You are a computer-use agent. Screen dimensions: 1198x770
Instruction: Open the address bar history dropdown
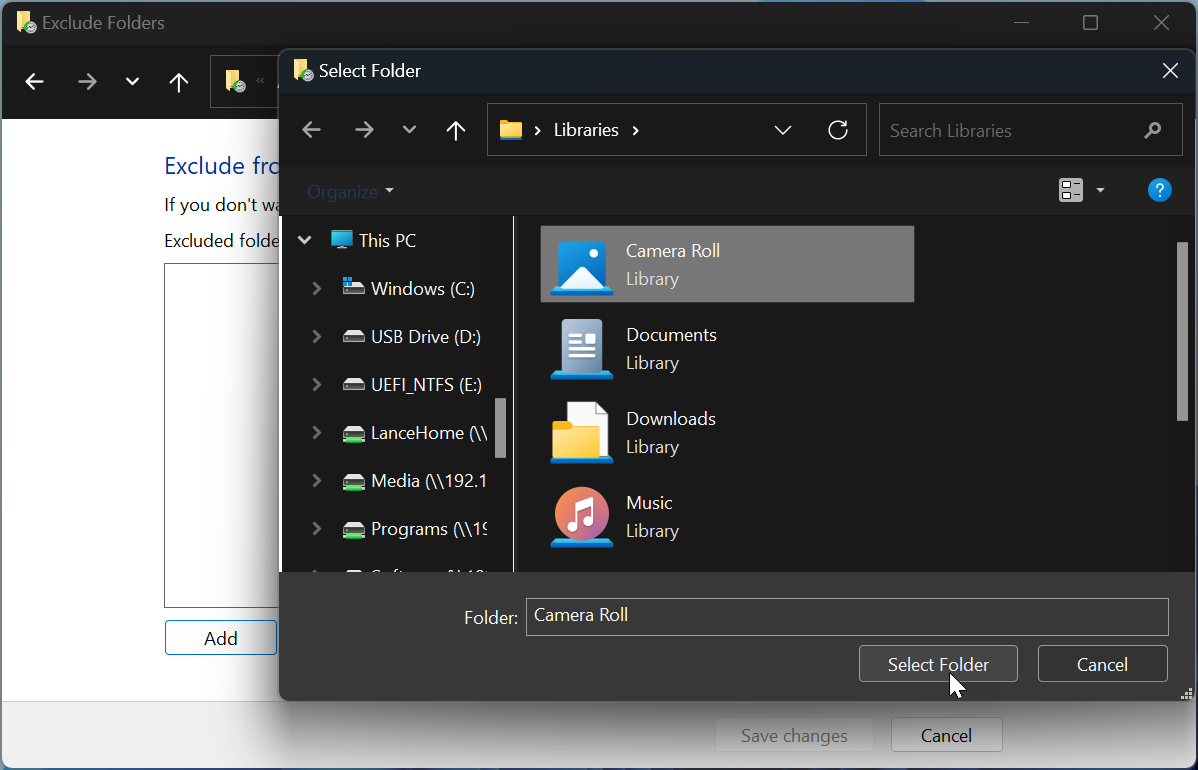[783, 129]
